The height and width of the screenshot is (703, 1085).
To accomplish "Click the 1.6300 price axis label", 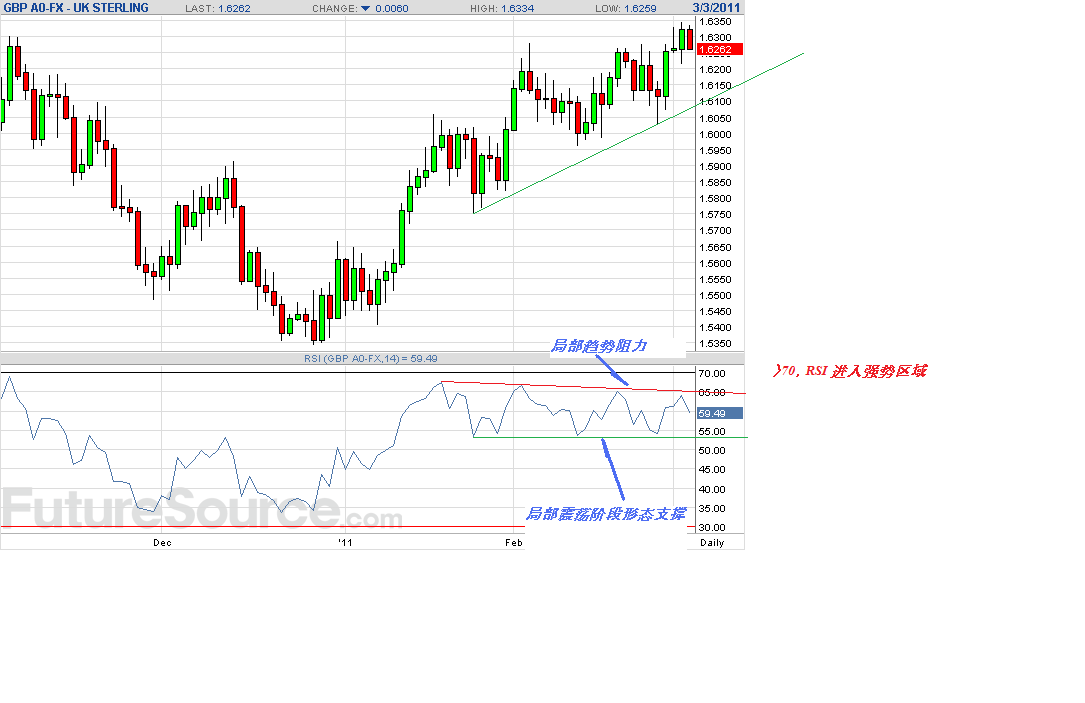I will tap(715, 37).
